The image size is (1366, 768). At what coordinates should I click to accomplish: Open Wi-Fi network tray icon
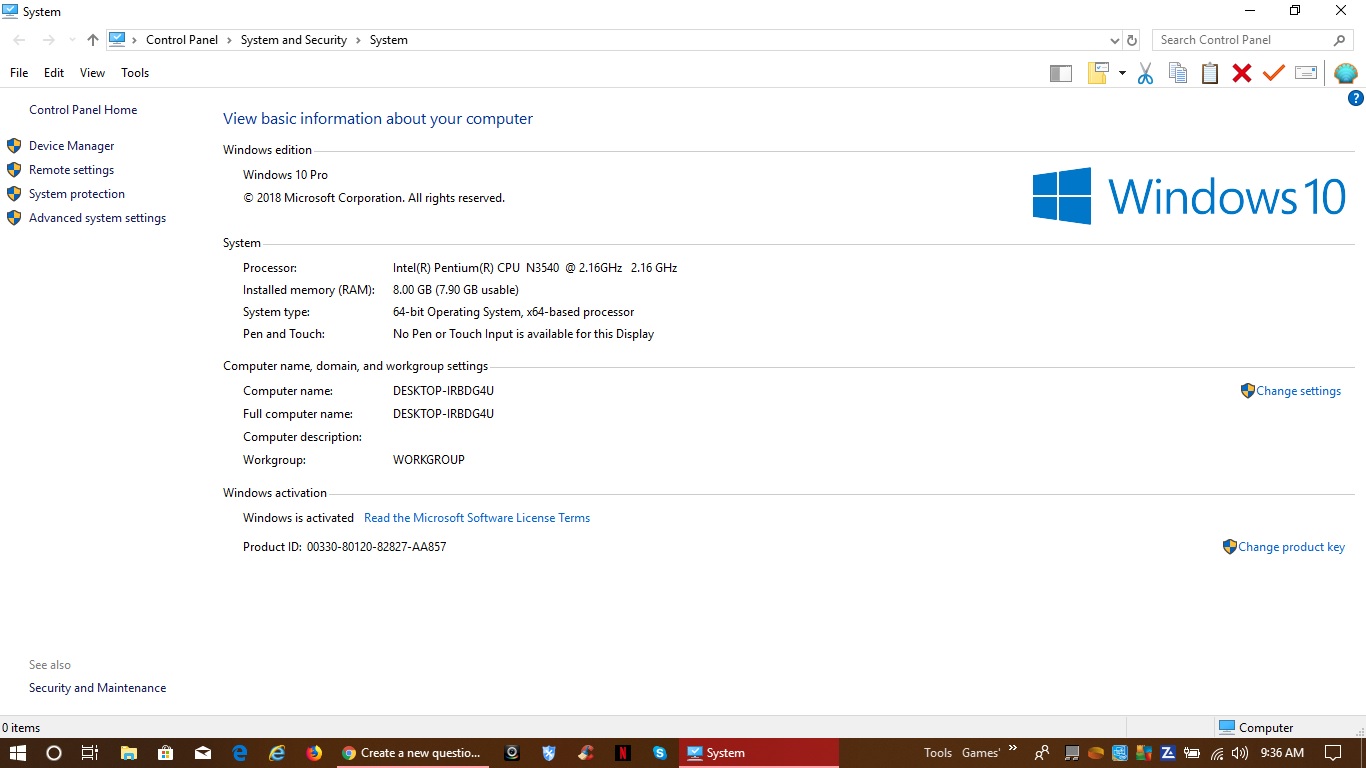[x=1217, y=753]
